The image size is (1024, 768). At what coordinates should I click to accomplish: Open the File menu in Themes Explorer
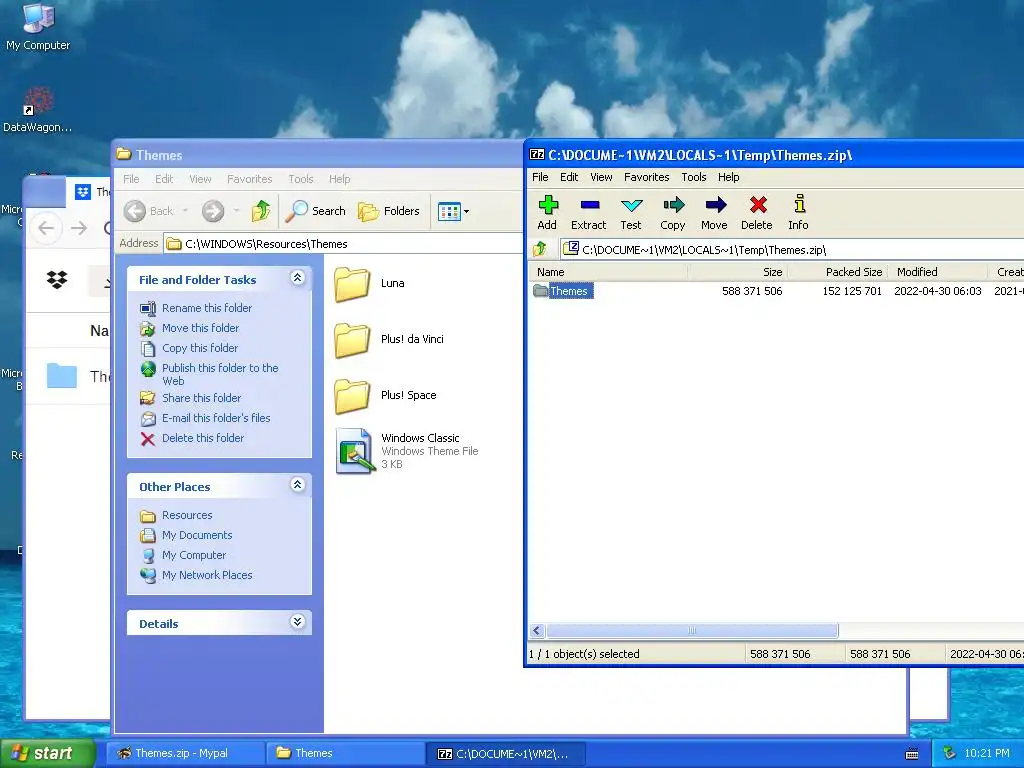[x=131, y=179]
